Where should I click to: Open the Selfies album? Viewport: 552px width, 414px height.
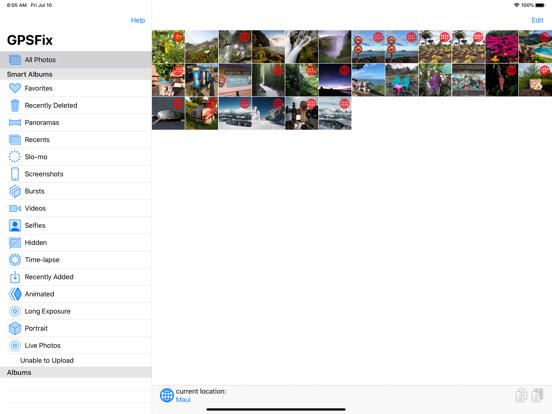[x=76, y=225]
